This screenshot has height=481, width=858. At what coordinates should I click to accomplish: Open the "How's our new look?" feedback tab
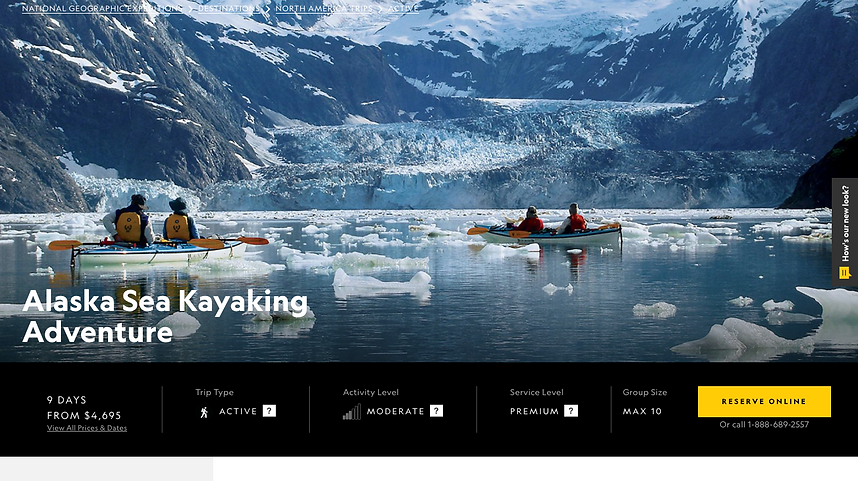845,231
